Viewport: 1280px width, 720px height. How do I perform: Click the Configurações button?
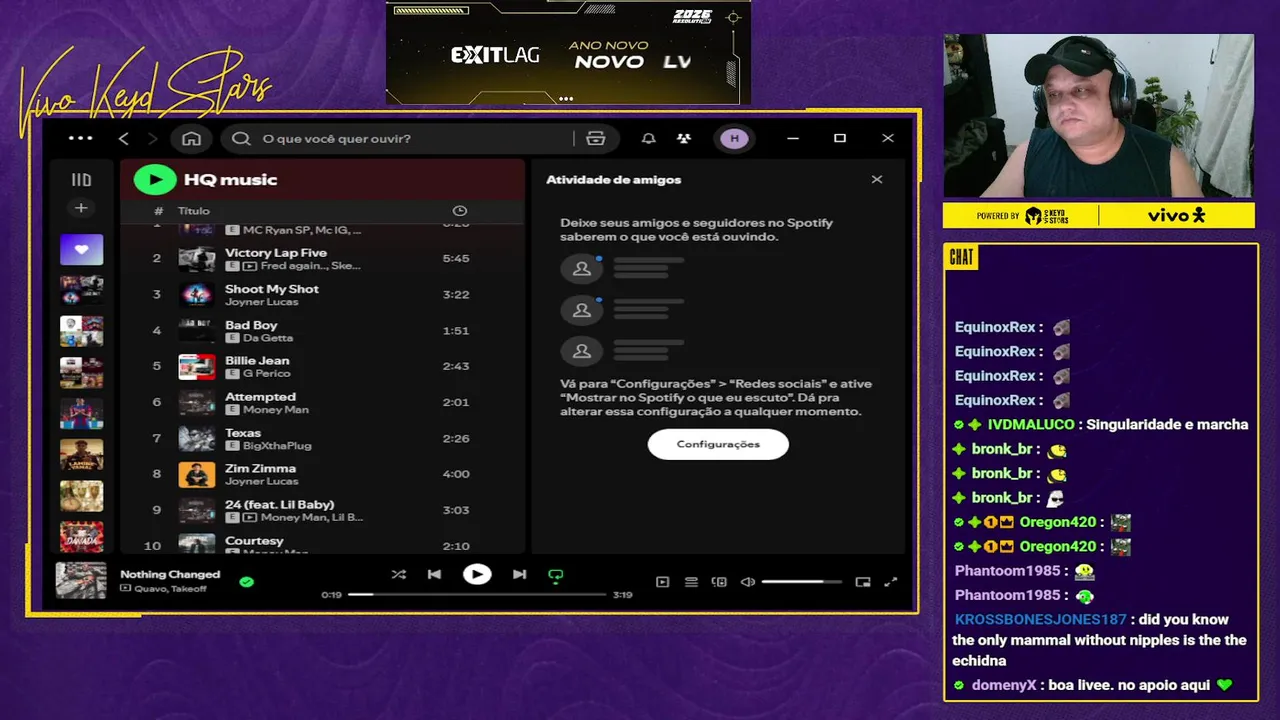[718, 444]
